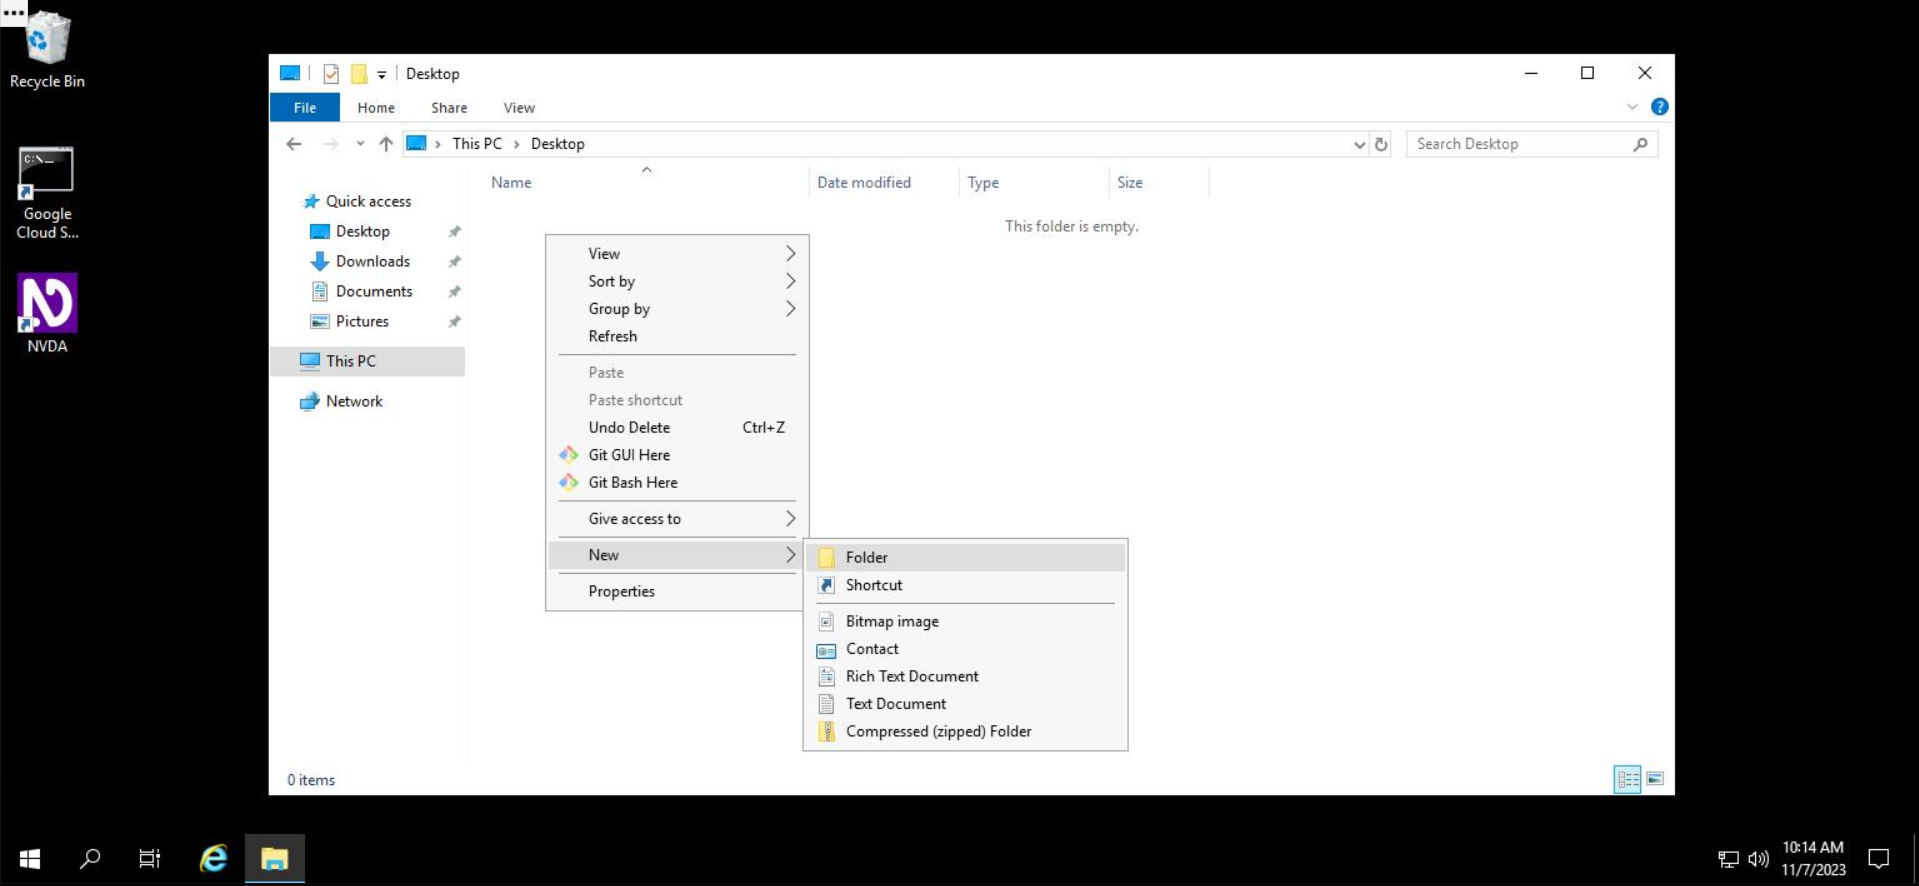Switch to Details view in status bar
1919x886 pixels.
tap(1627, 779)
